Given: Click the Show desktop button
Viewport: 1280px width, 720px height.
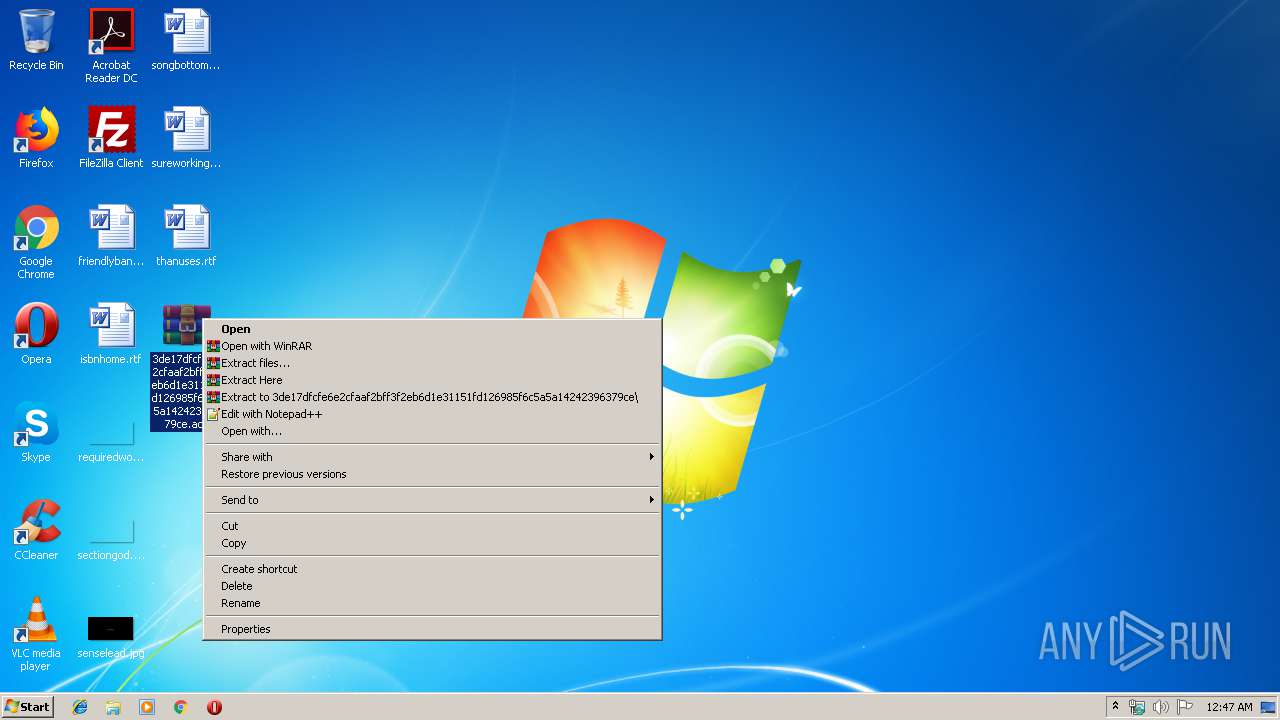Looking at the screenshot, I should tap(1268, 707).
